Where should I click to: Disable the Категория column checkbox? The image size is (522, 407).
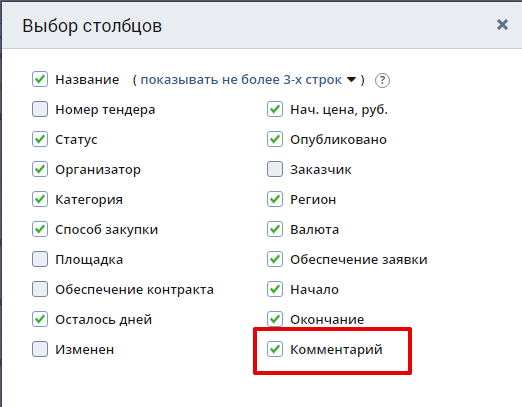click(40, 199)
